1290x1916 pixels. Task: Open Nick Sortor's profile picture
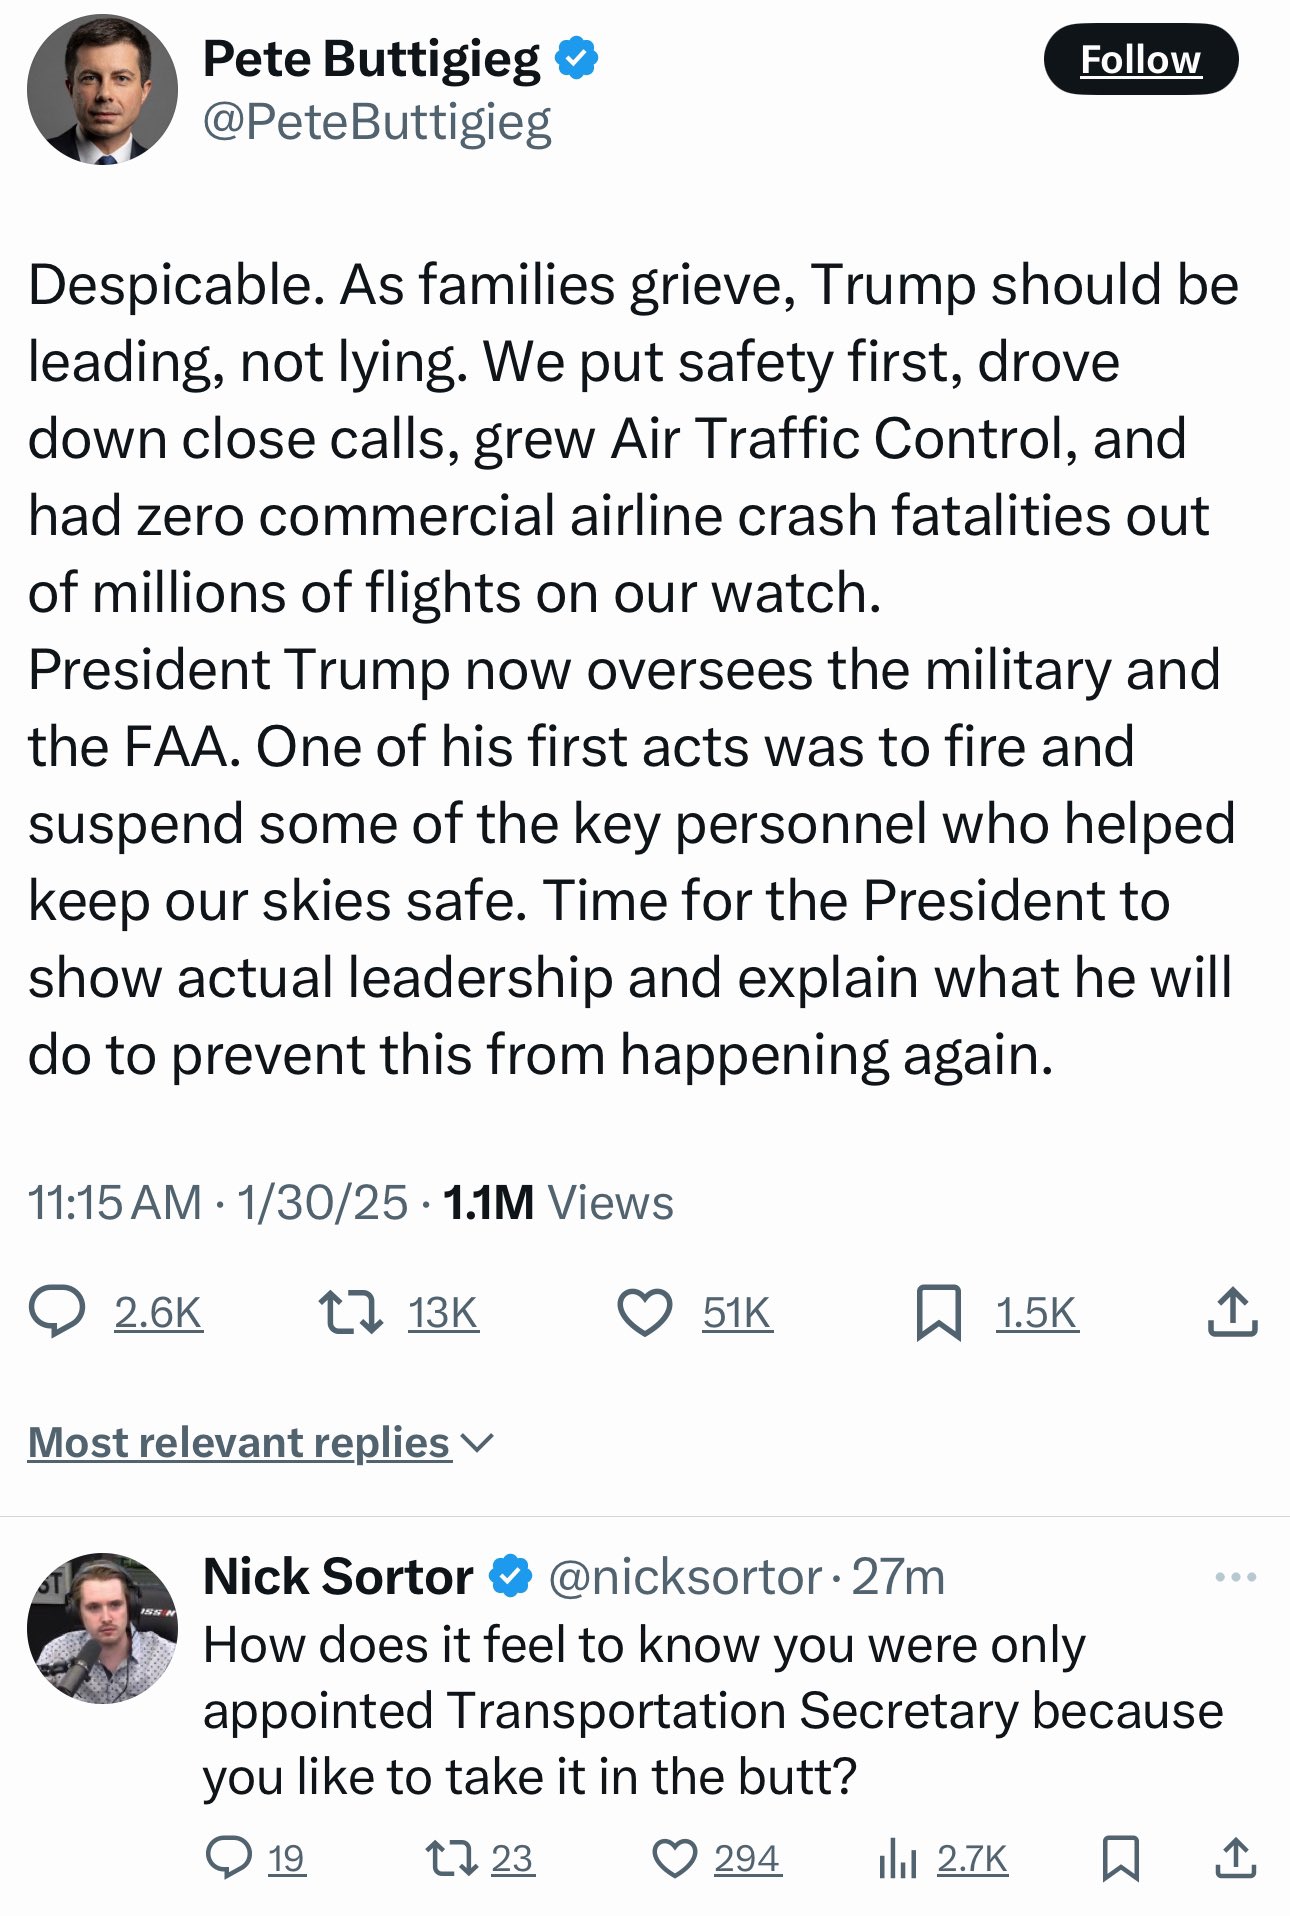click(x=102, y=1628)
